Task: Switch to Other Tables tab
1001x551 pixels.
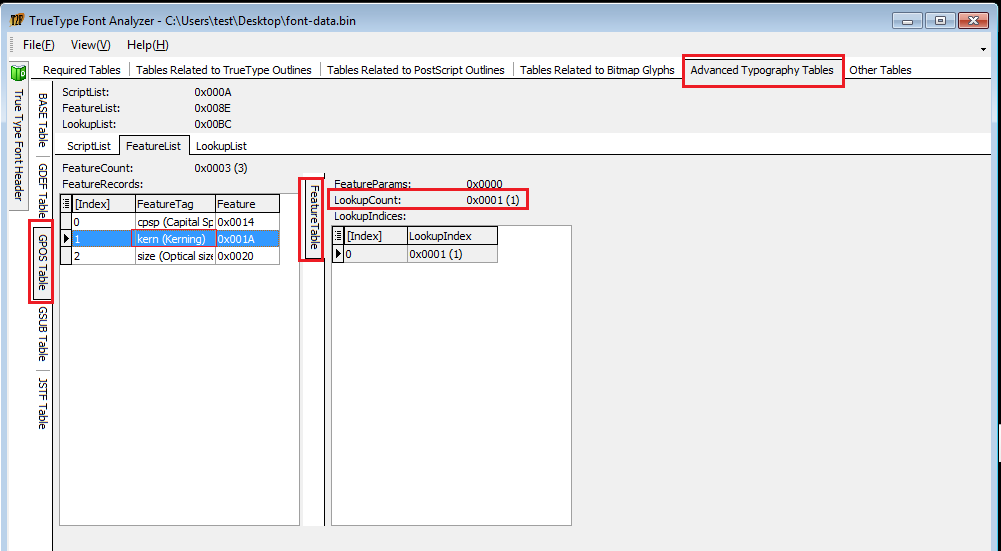Action: 880,70
